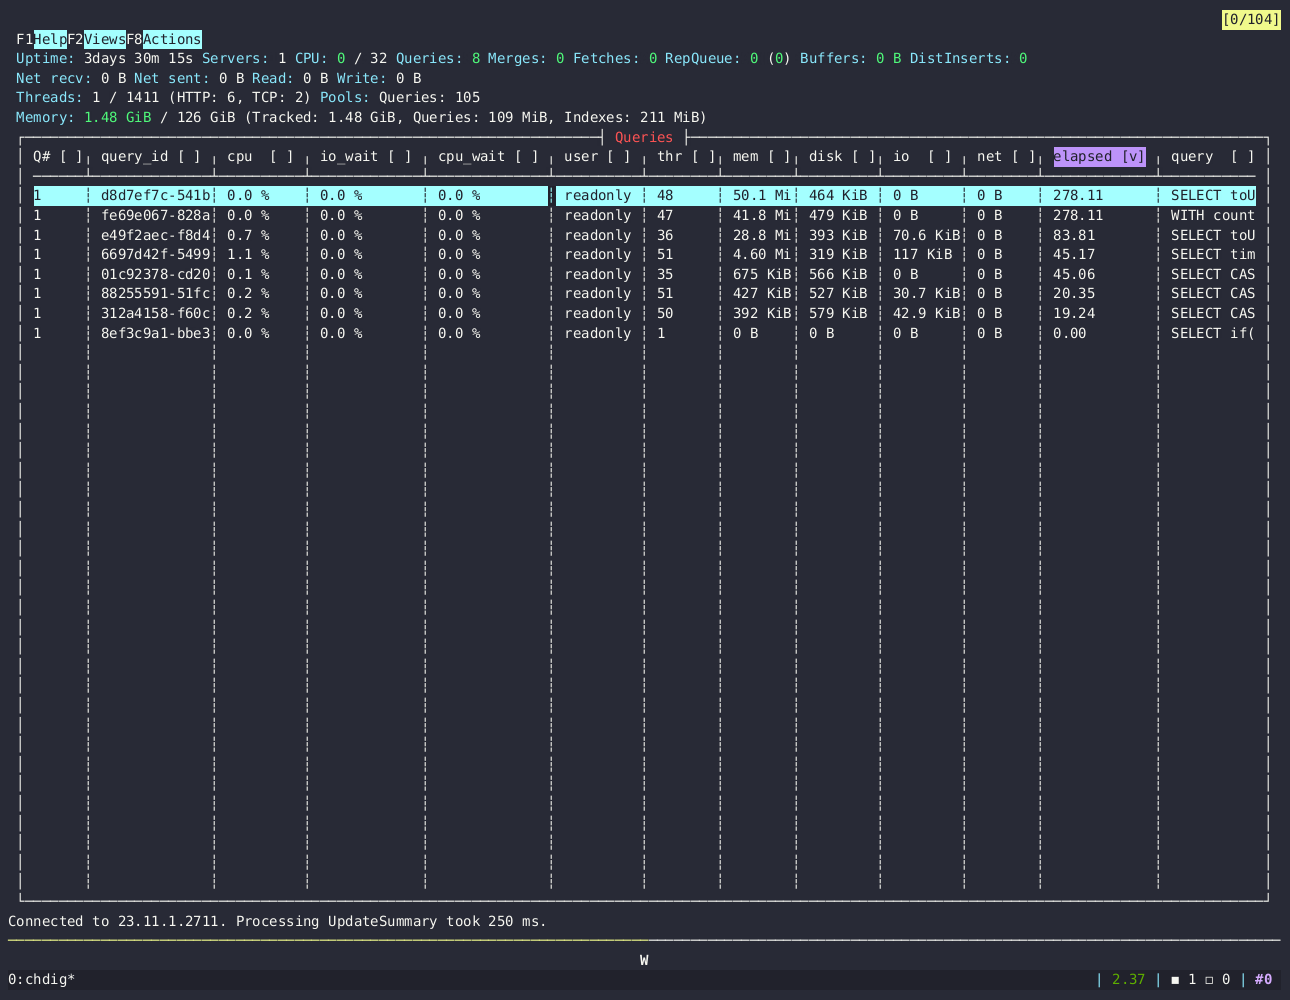Sort table by query_id column header
Screen dimensions: 1290x1000
(151, 156)
